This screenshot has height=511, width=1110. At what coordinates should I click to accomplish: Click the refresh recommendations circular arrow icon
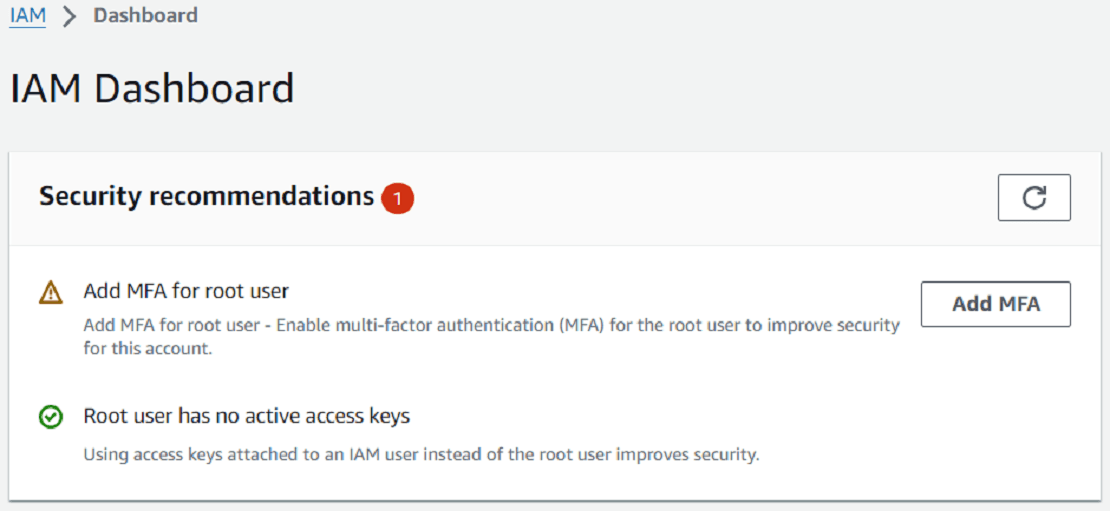pyautogui.click(x=1034, y=198)
